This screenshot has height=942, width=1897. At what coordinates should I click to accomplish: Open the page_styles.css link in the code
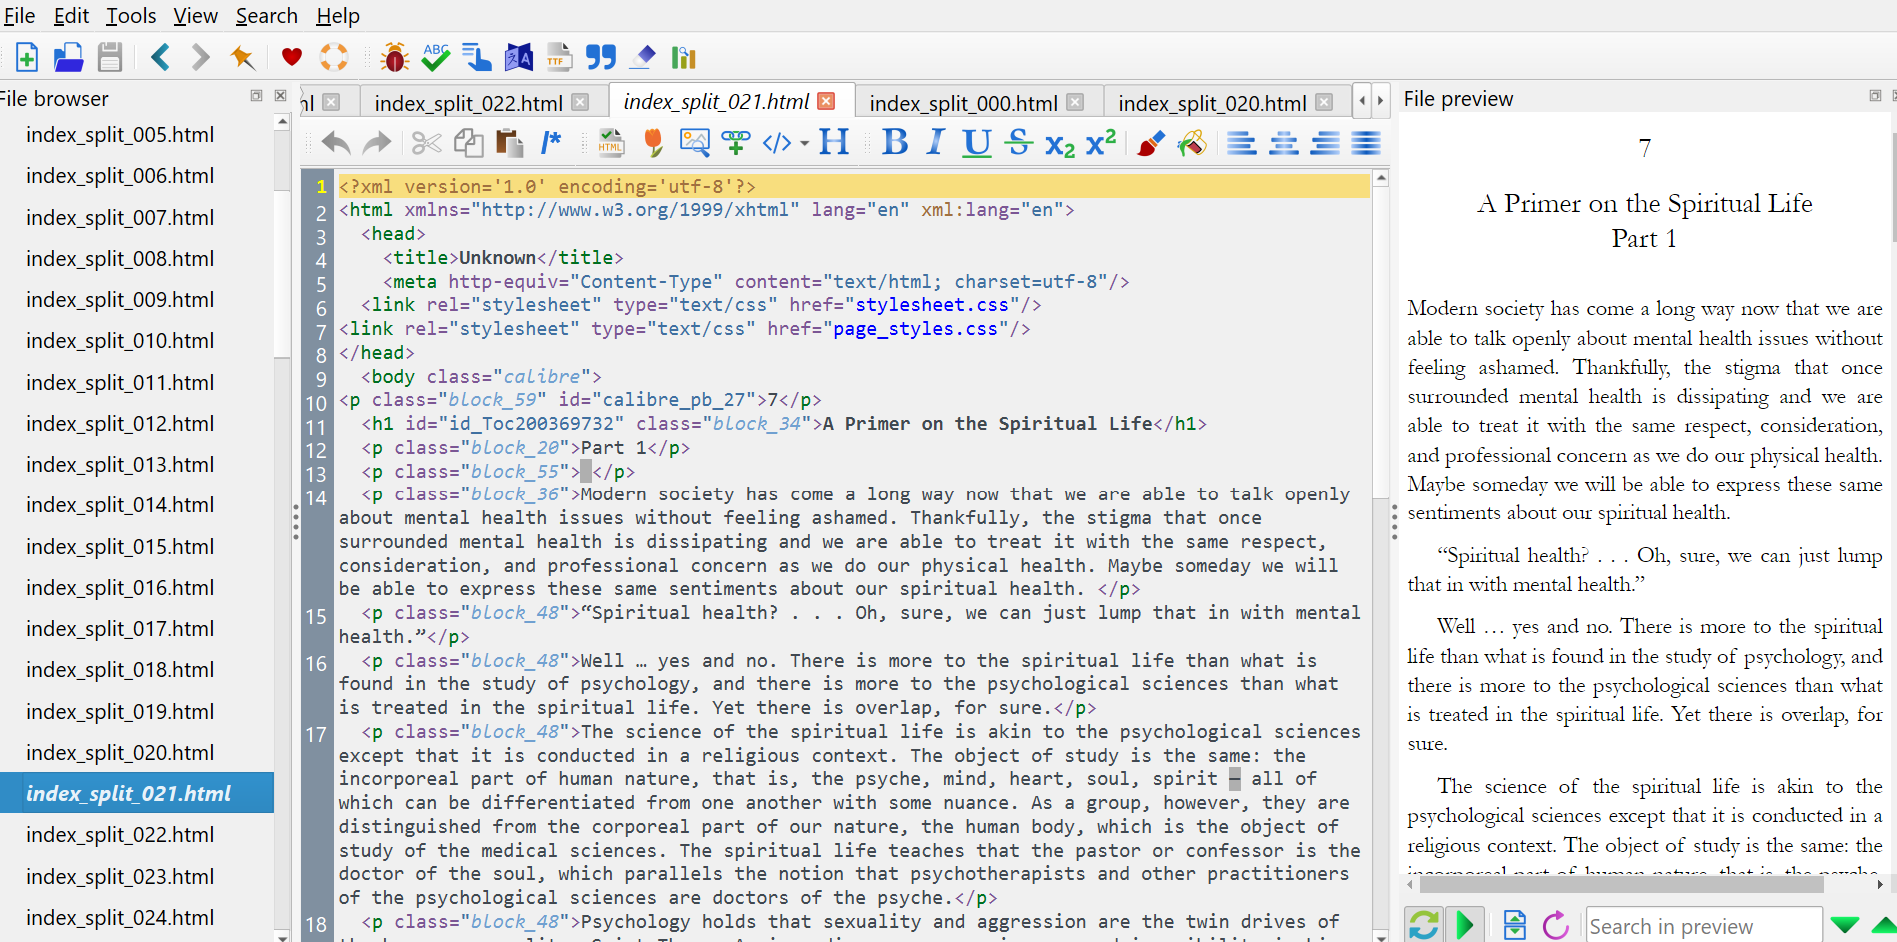click(x=916, y=329)
